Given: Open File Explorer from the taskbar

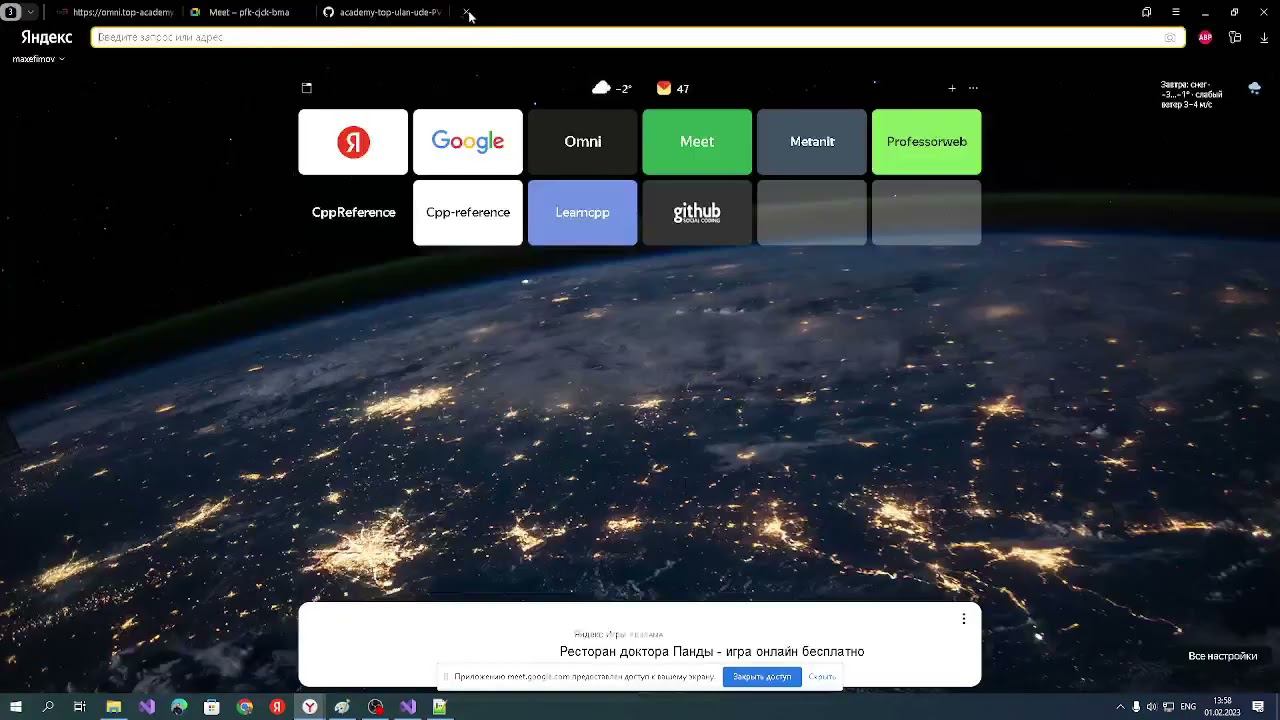Looking at the screenshot, I should (114, 707).
